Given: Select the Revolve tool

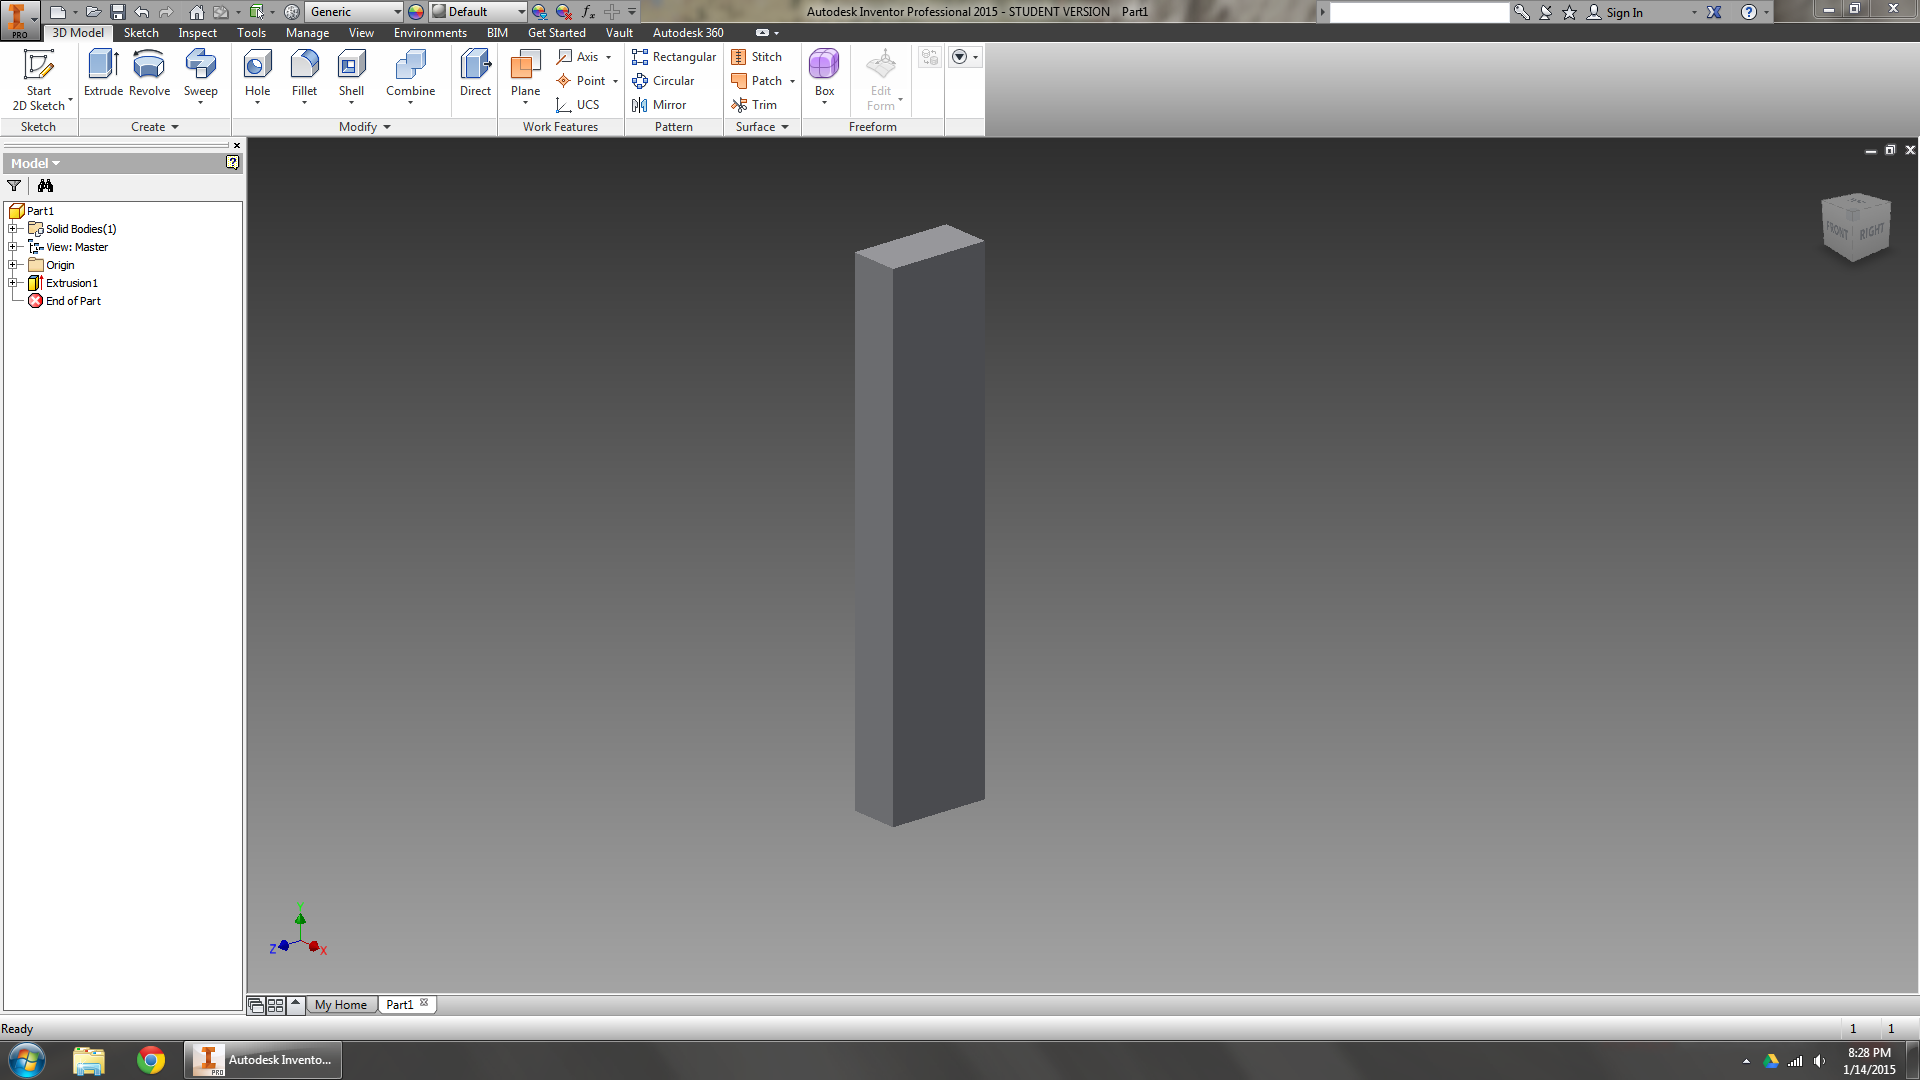Looking at the screenshot, I should [x=149, y=73].
